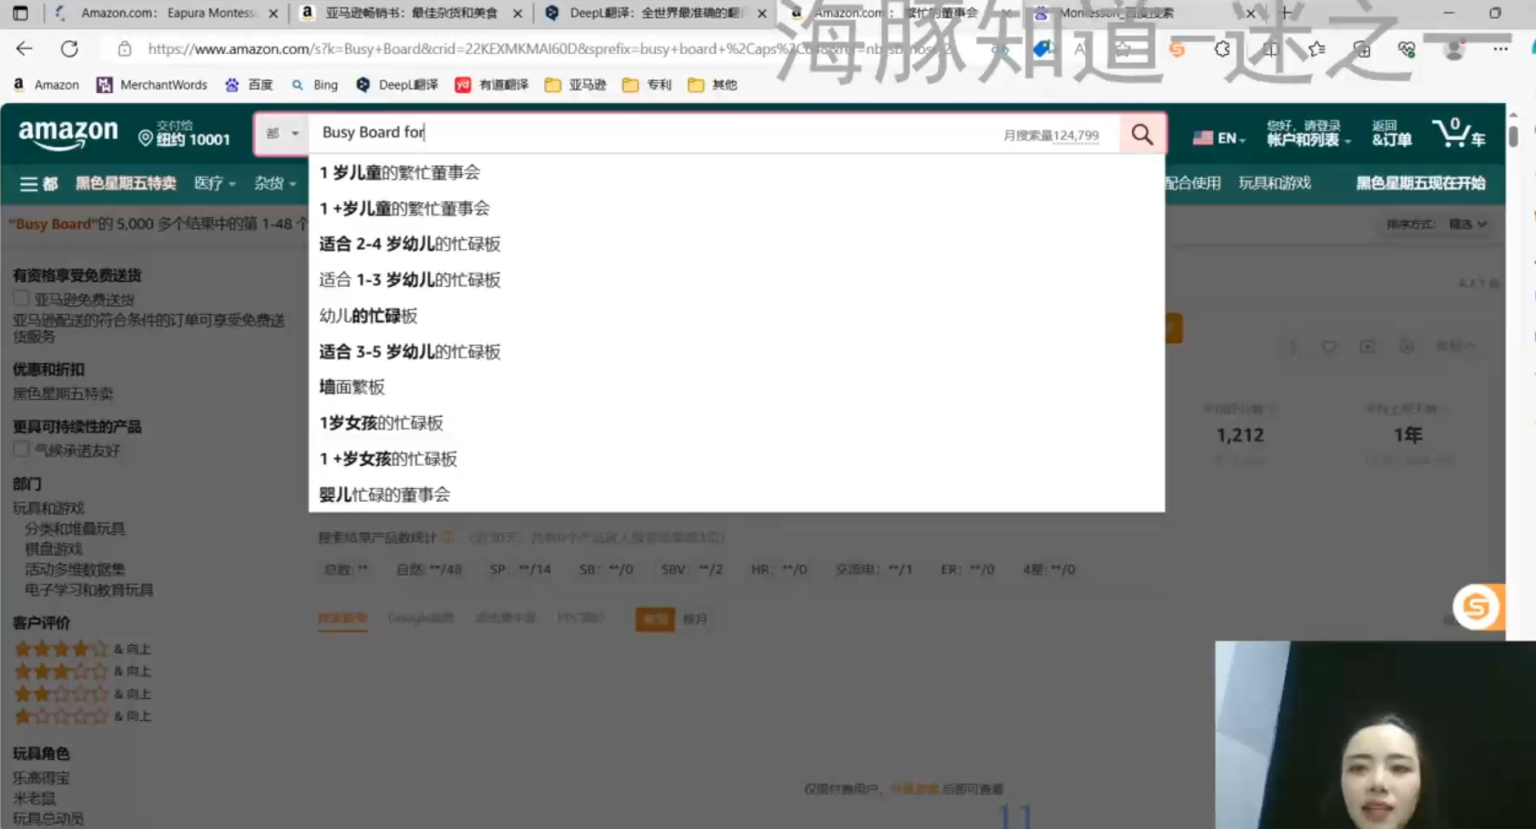Select suggestion 适合 2-4 岁幼儿的忙碌板

point(411,243)
